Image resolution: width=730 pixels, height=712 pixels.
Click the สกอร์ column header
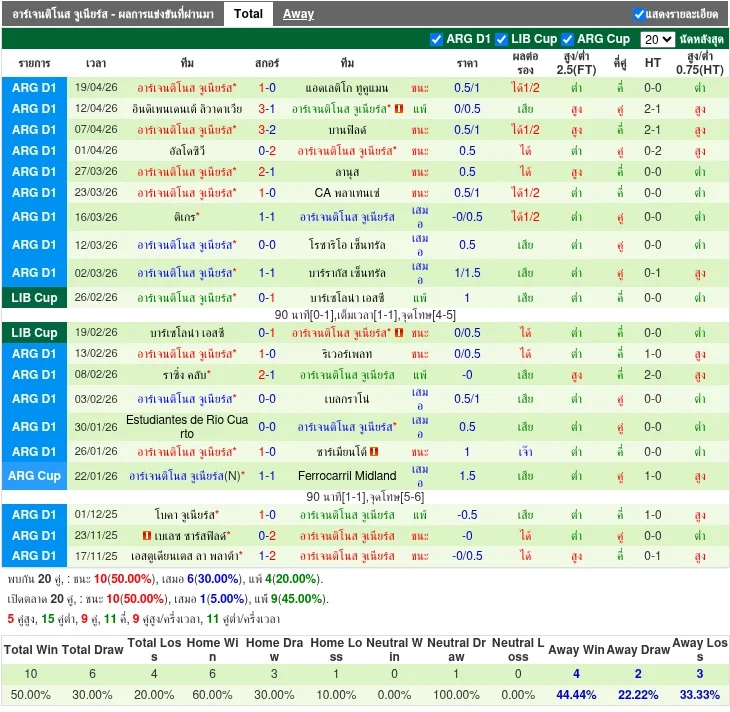click(267, 62)
